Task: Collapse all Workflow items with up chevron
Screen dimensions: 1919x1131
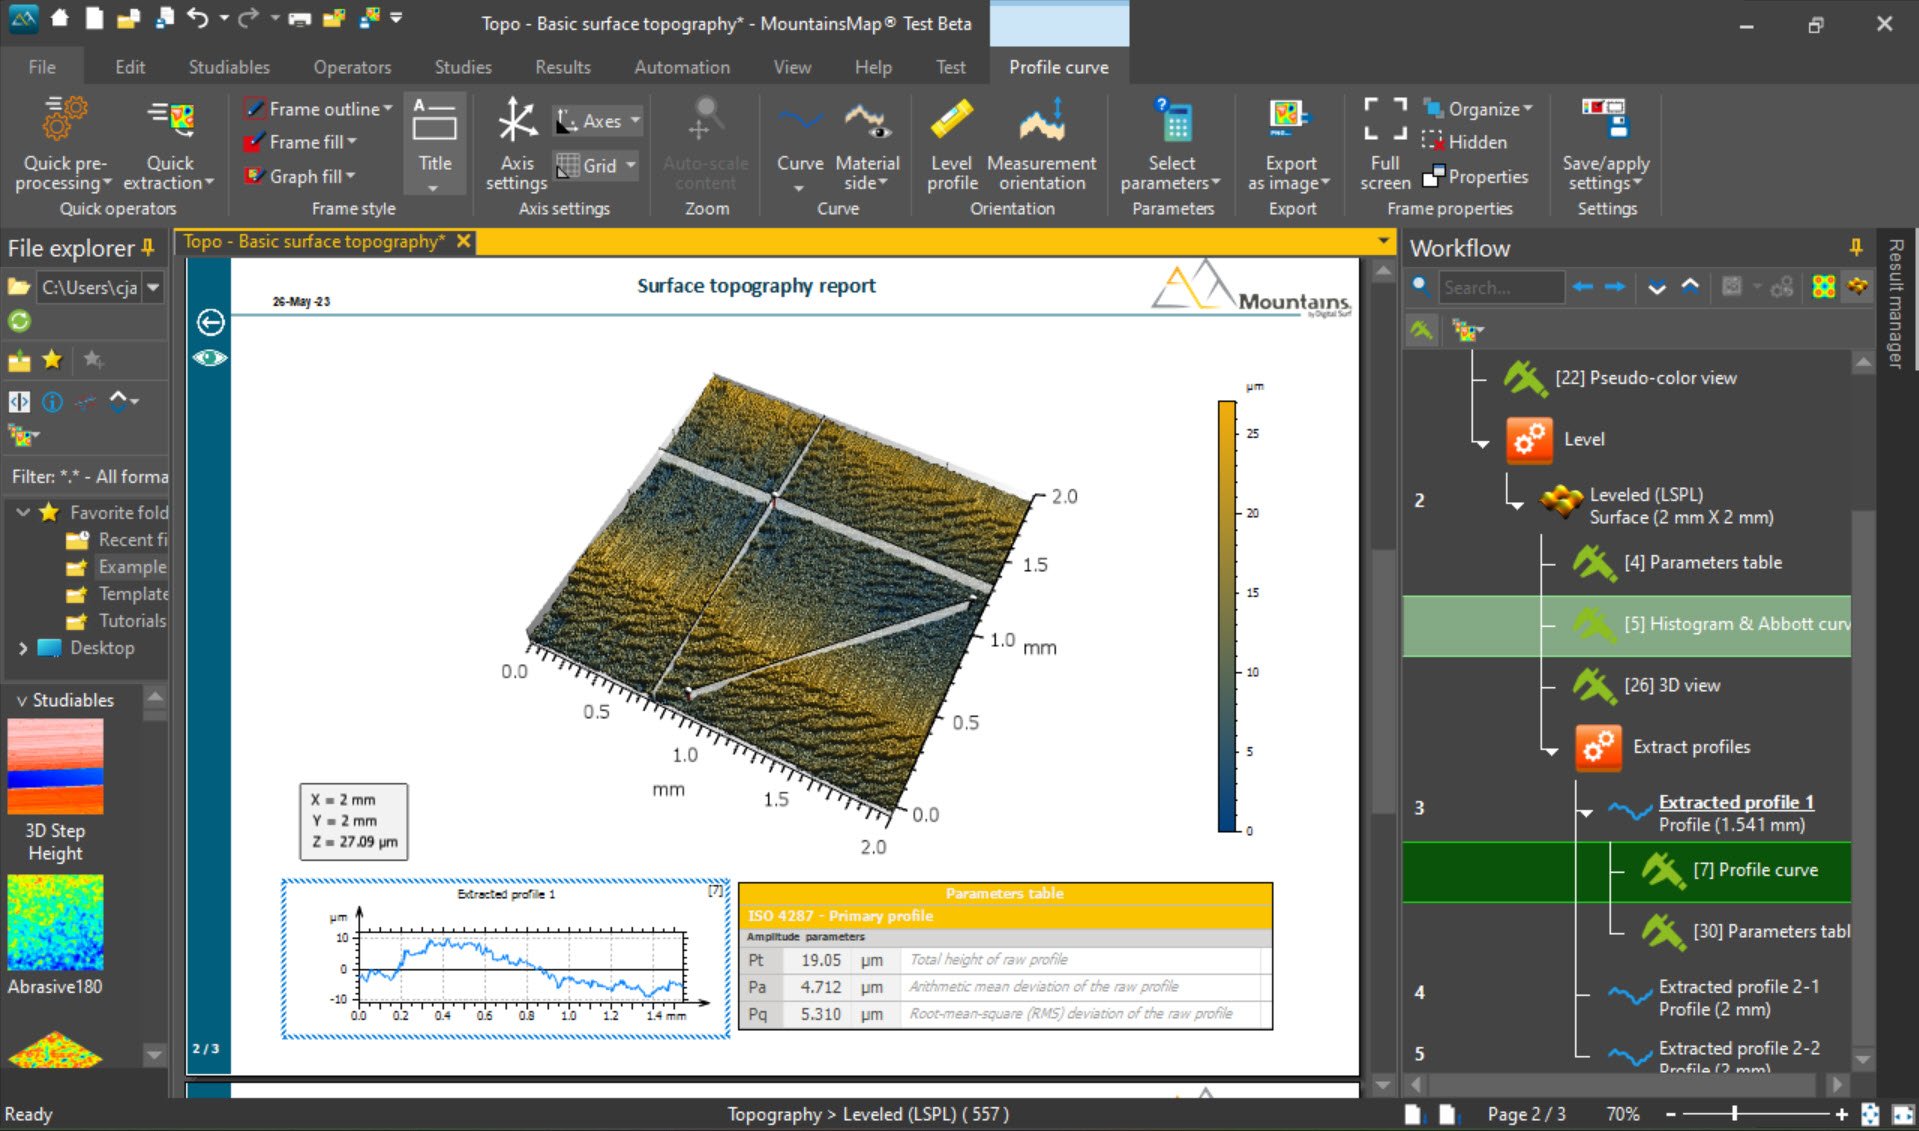Action: tap(1690, 287)
